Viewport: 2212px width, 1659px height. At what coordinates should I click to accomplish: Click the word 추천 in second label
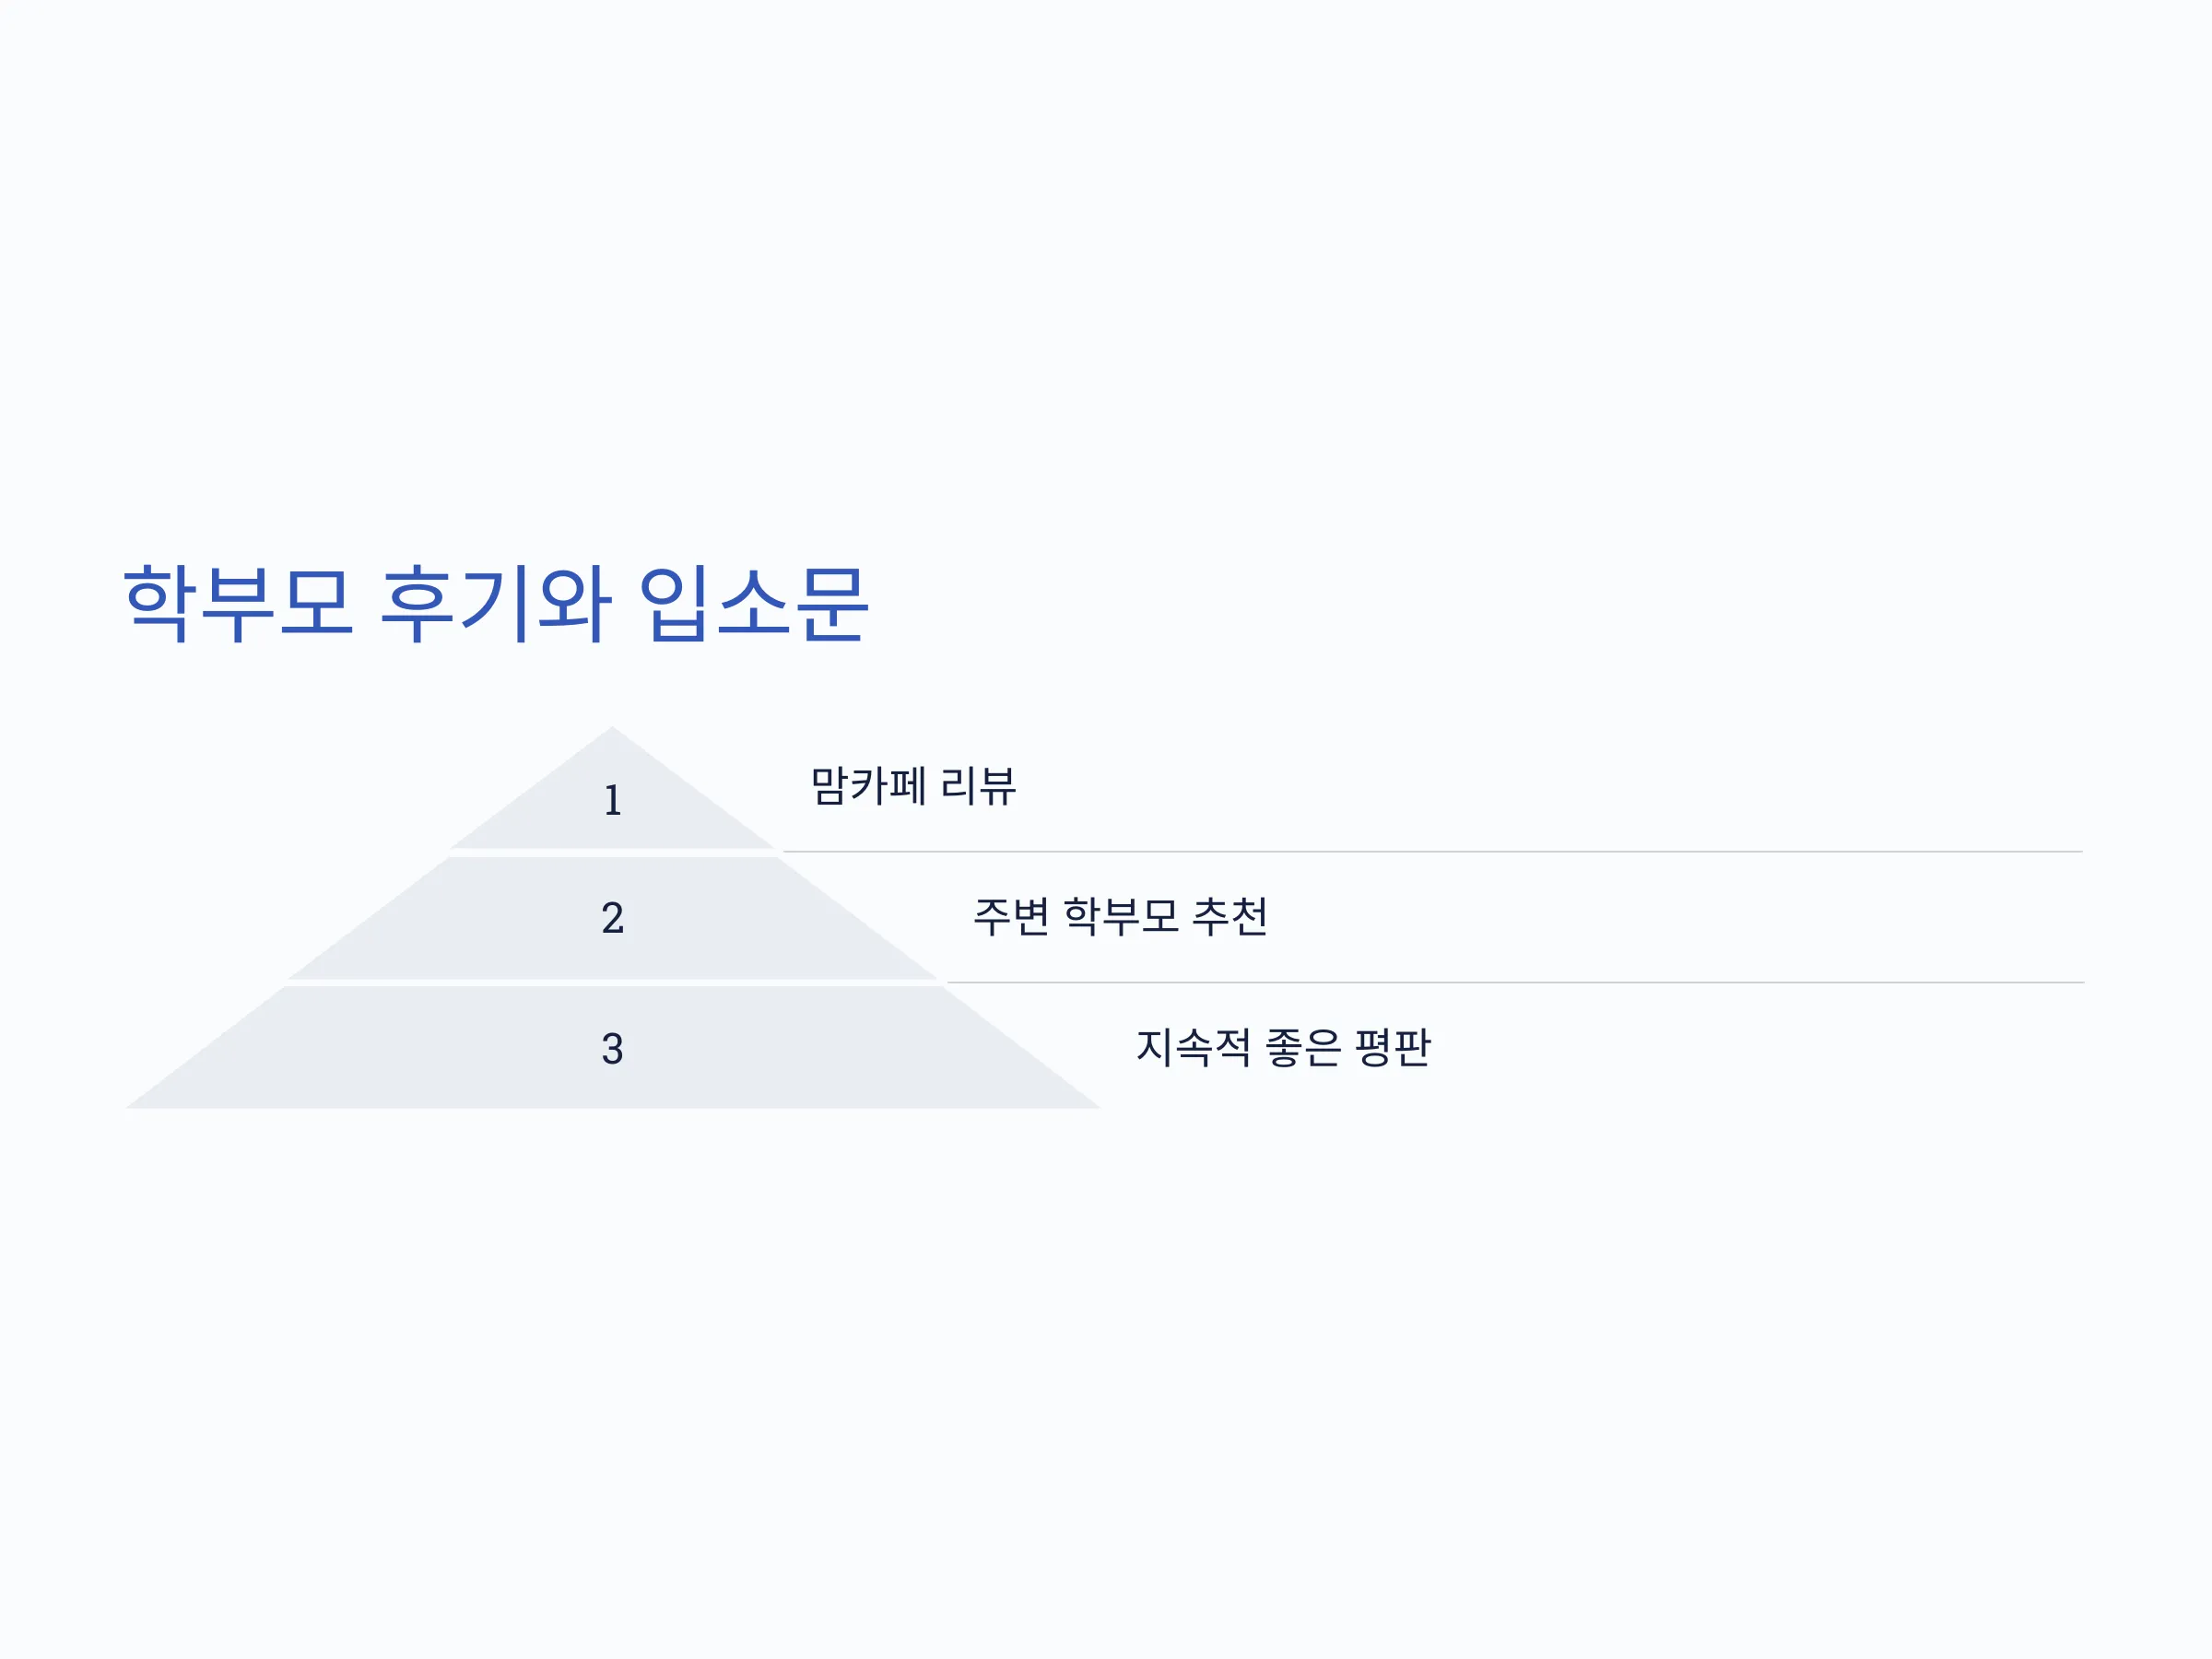pyautogui.click(x=1230, y=916)
